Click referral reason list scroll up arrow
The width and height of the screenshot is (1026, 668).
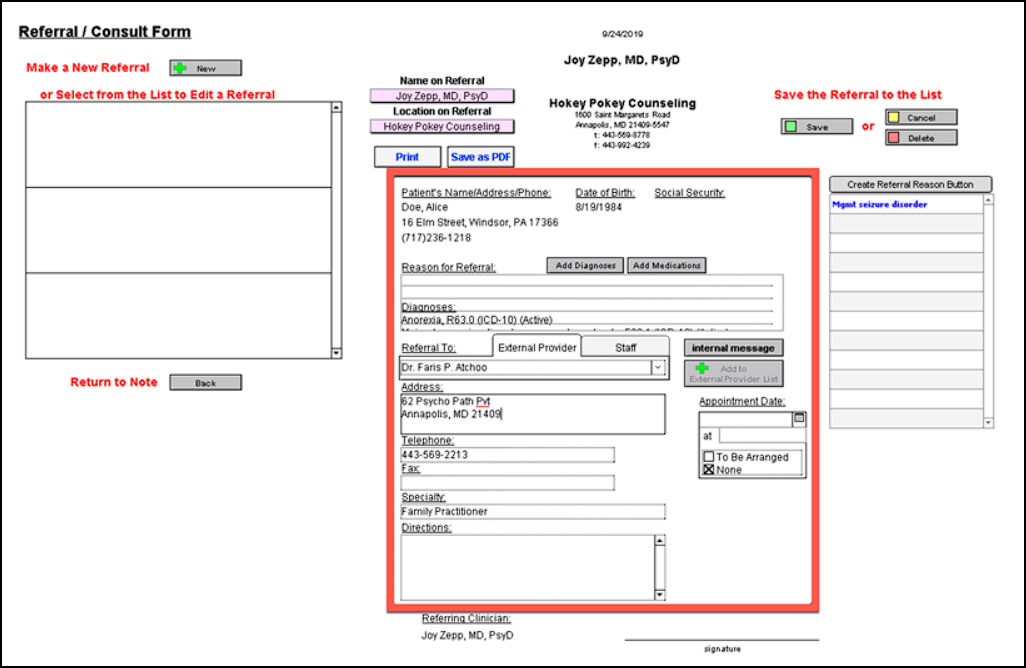[988, 200]
